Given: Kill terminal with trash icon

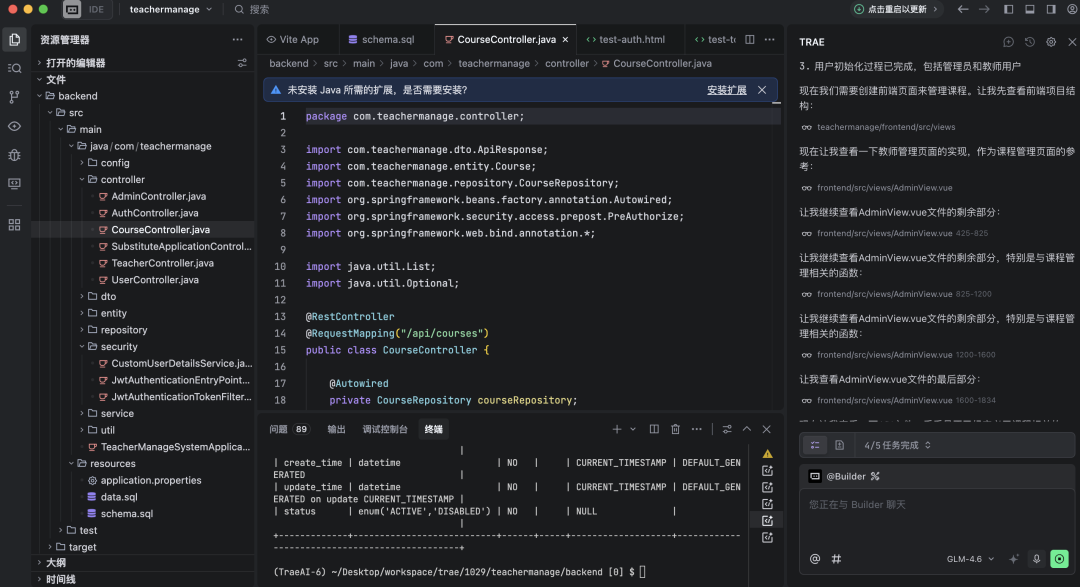Looking at the screenshot, I should 676,429.
